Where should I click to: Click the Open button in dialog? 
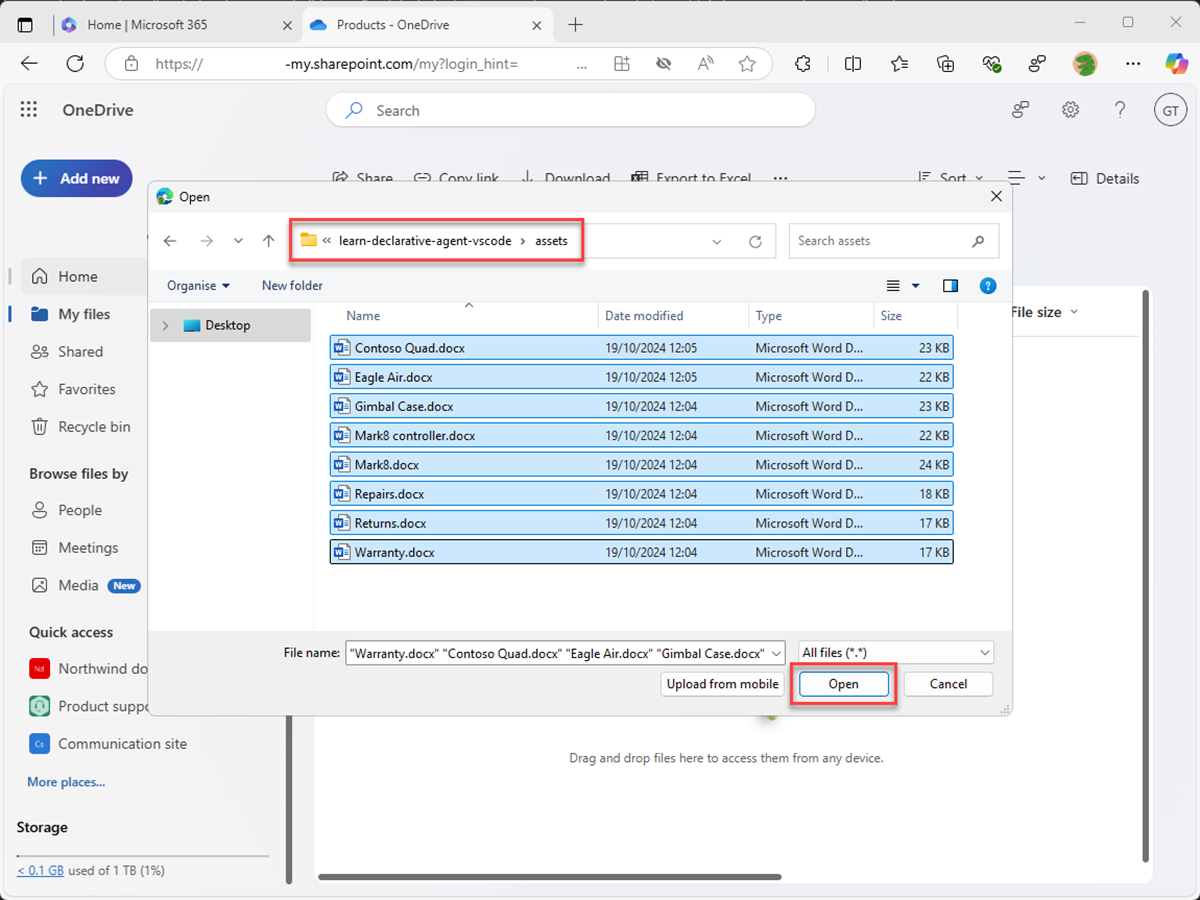[843, 684]
